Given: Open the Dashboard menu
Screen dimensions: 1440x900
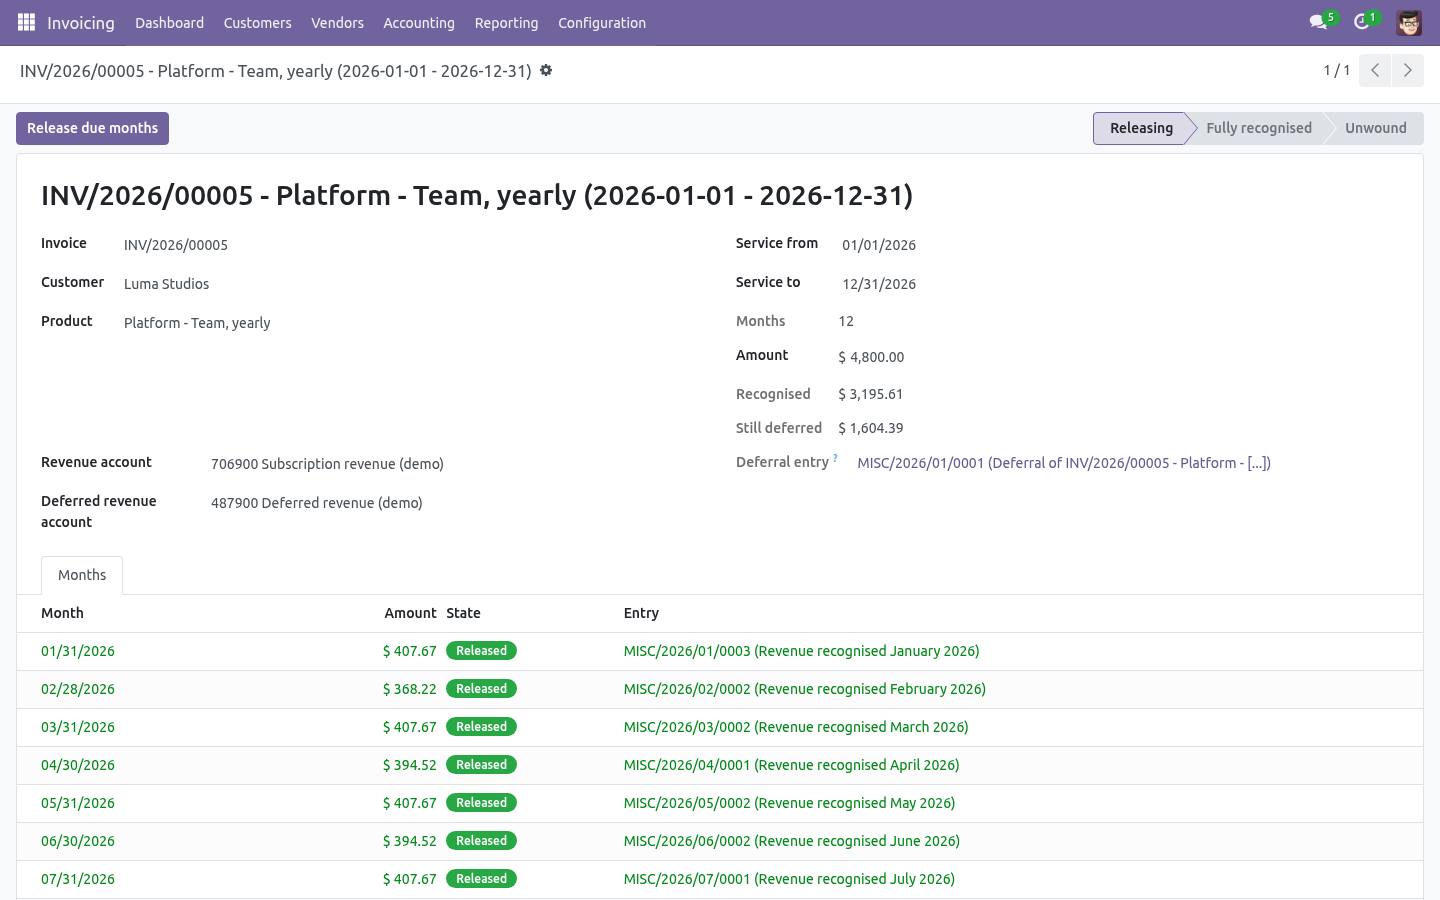Looking at the screenshot, I should click(x=169, y=22).
